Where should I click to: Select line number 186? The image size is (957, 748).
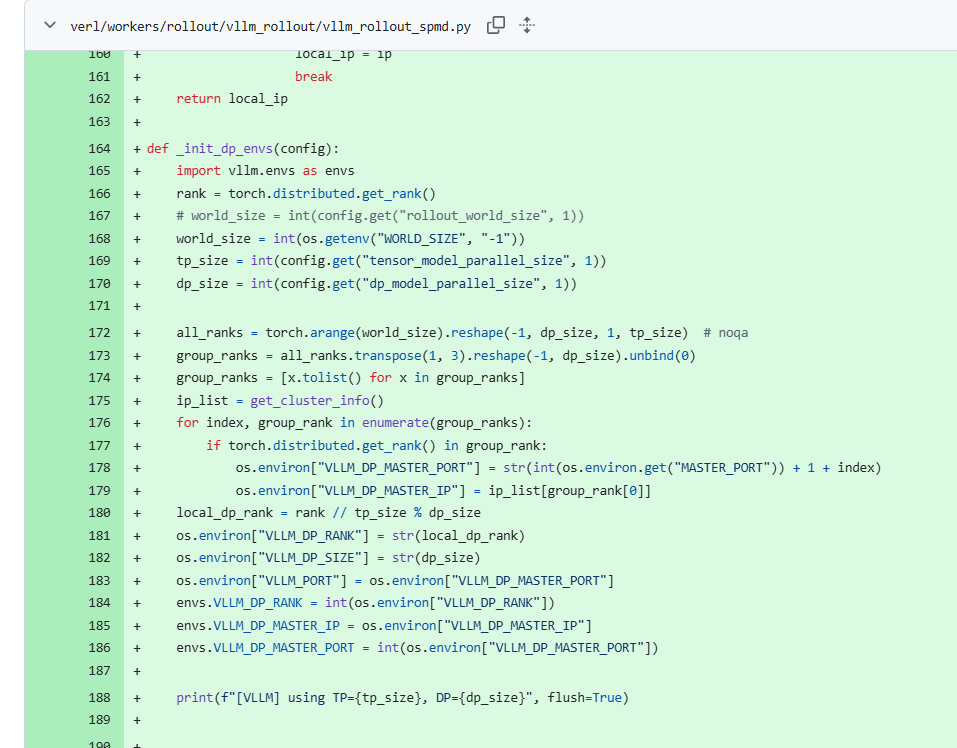(99, 647)
